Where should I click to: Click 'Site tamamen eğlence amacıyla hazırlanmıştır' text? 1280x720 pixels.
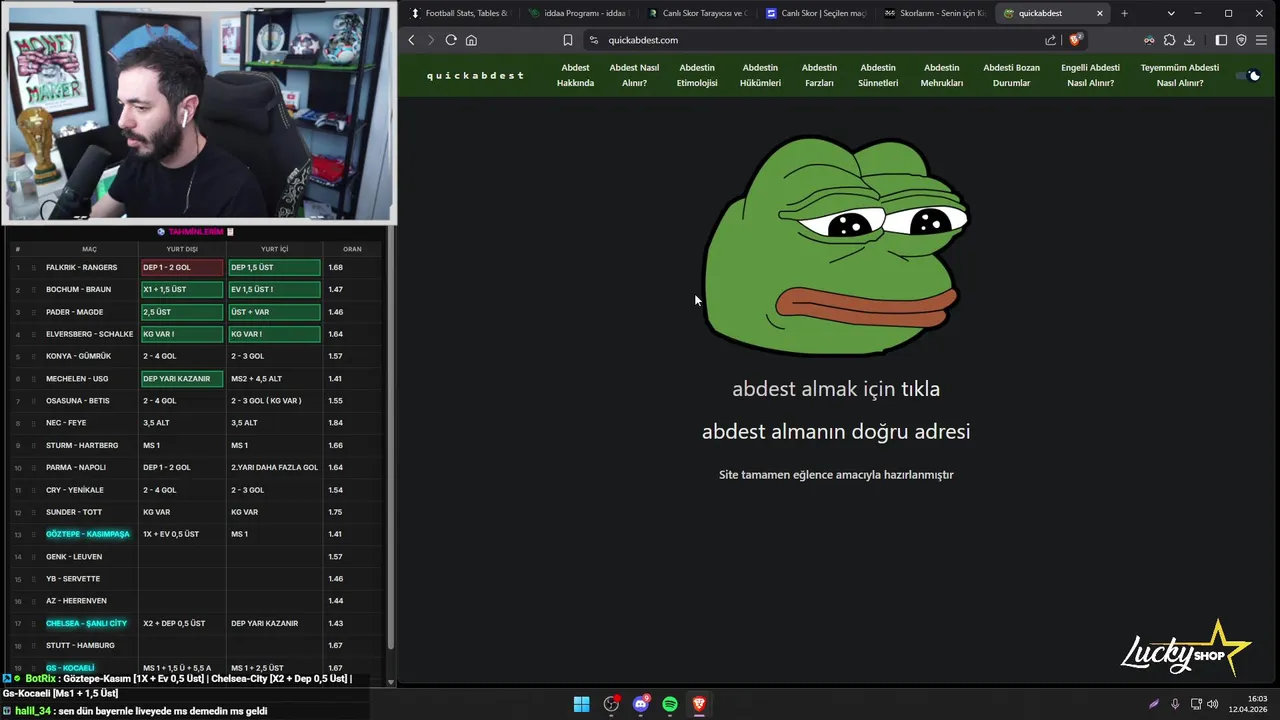coord(836,475)
